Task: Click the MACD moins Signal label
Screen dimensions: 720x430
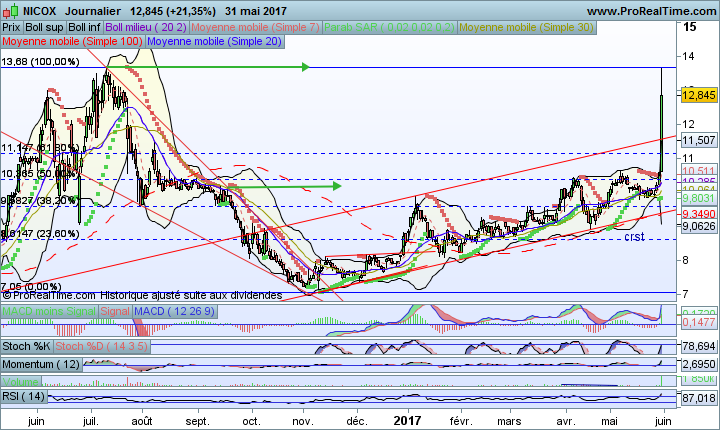Action: (49, 311)
